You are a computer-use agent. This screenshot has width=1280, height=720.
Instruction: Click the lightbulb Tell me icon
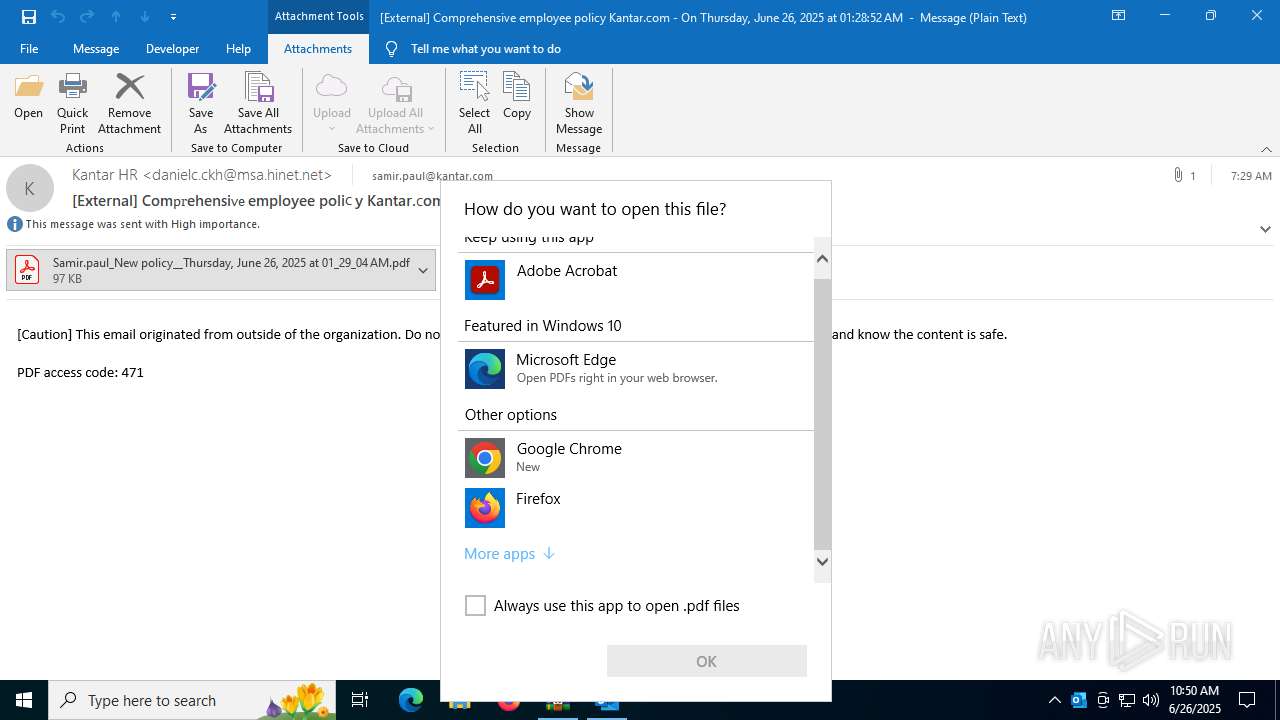click(x=392, y=48)
